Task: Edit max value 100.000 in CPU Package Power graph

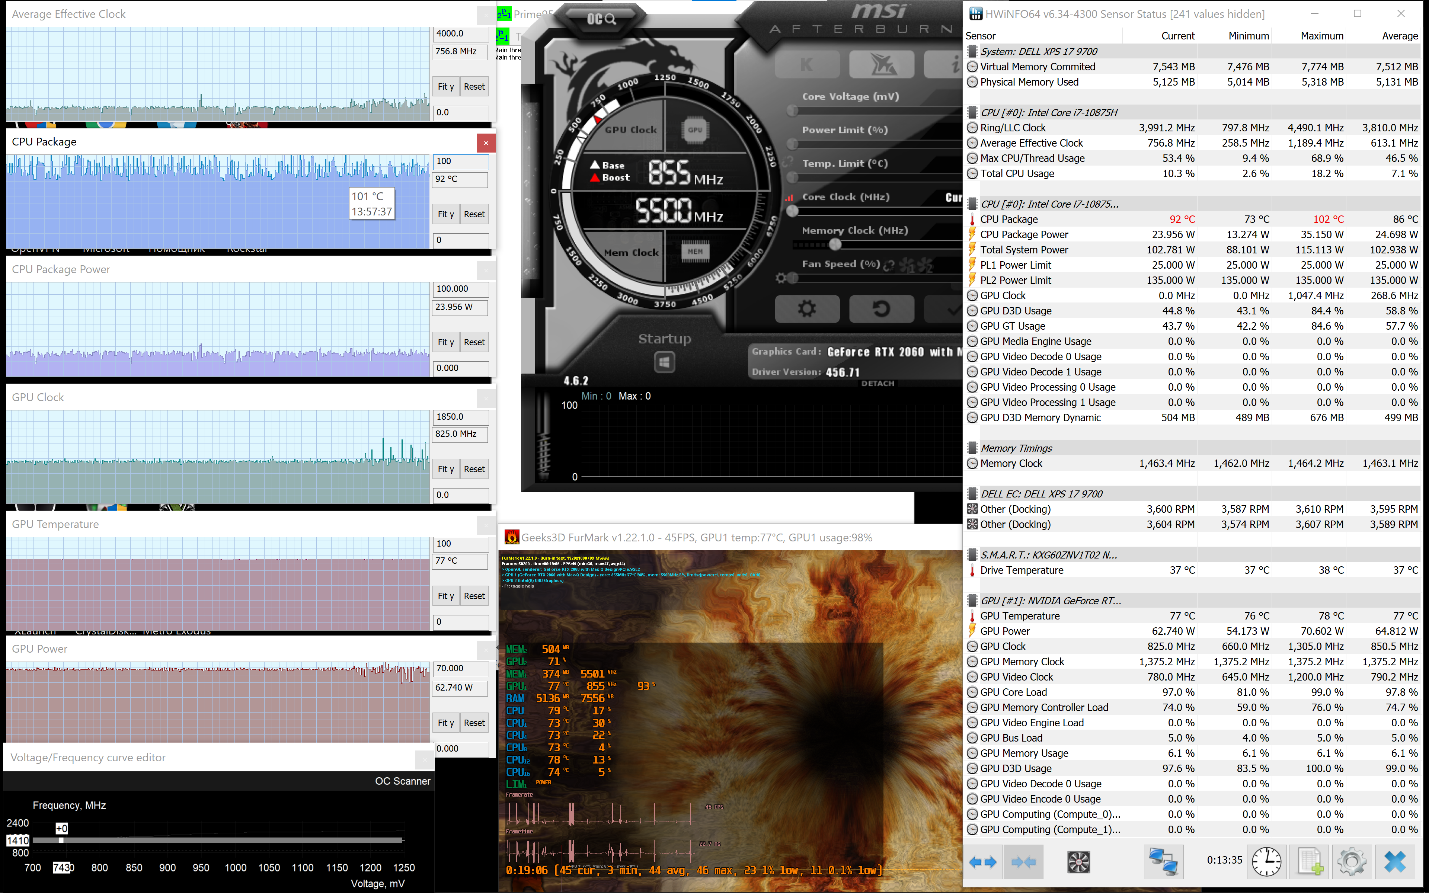Action: [461, 289]
